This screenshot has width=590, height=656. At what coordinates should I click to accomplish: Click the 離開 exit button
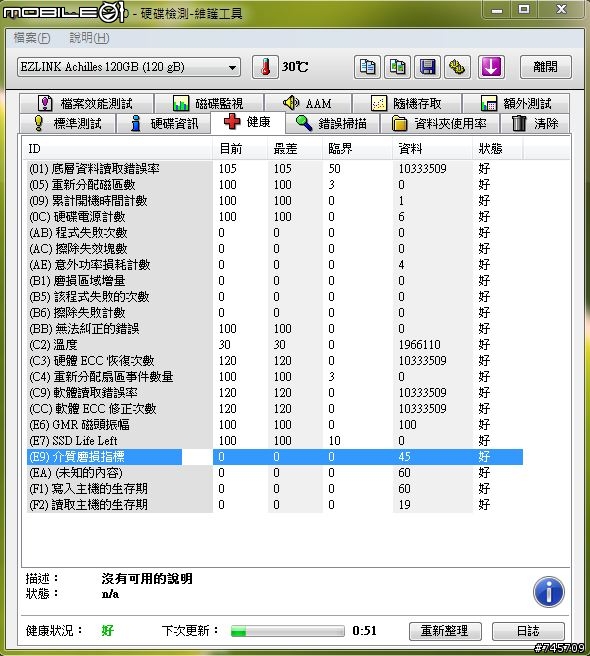pos(546,67)
